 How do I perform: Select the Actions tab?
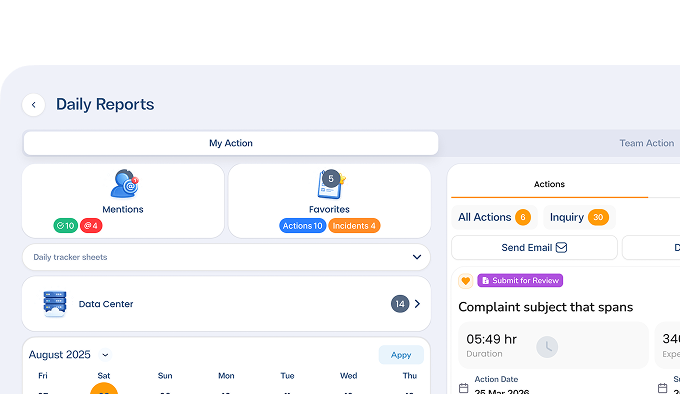coord(549,184)
